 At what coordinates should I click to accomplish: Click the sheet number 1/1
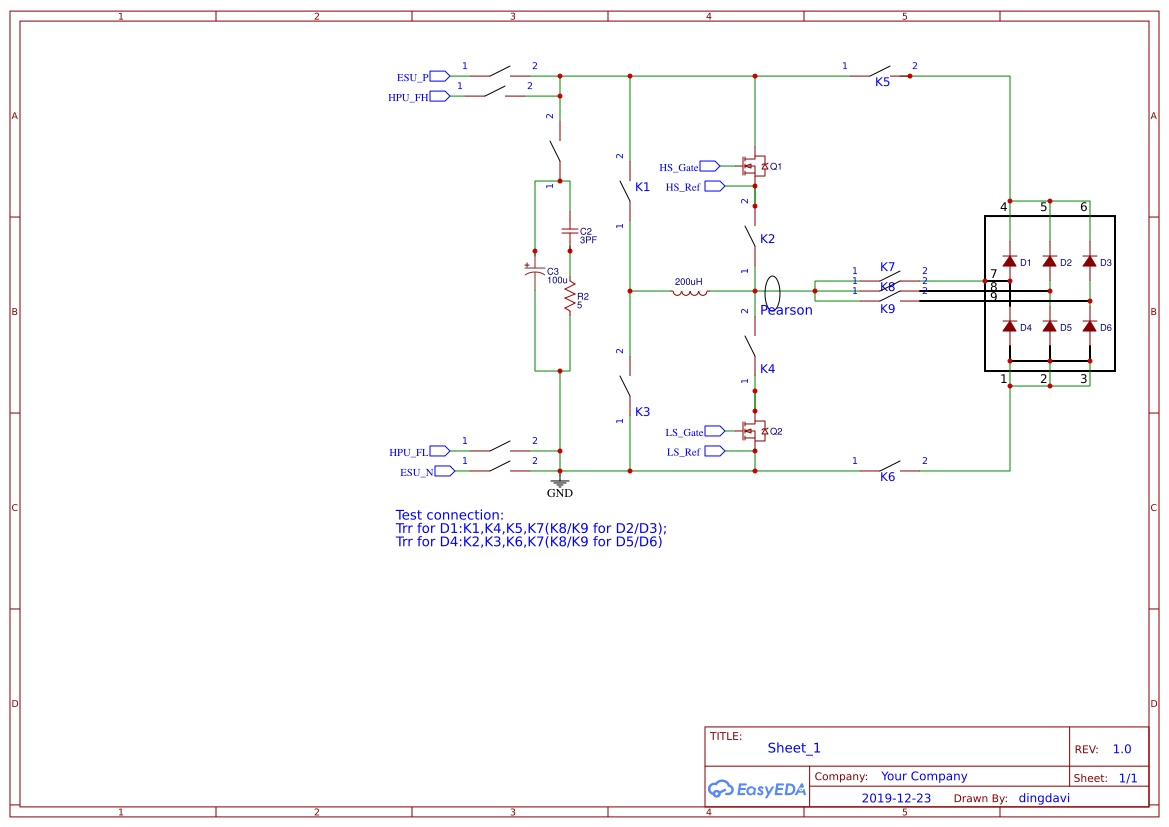(1128, 778)
